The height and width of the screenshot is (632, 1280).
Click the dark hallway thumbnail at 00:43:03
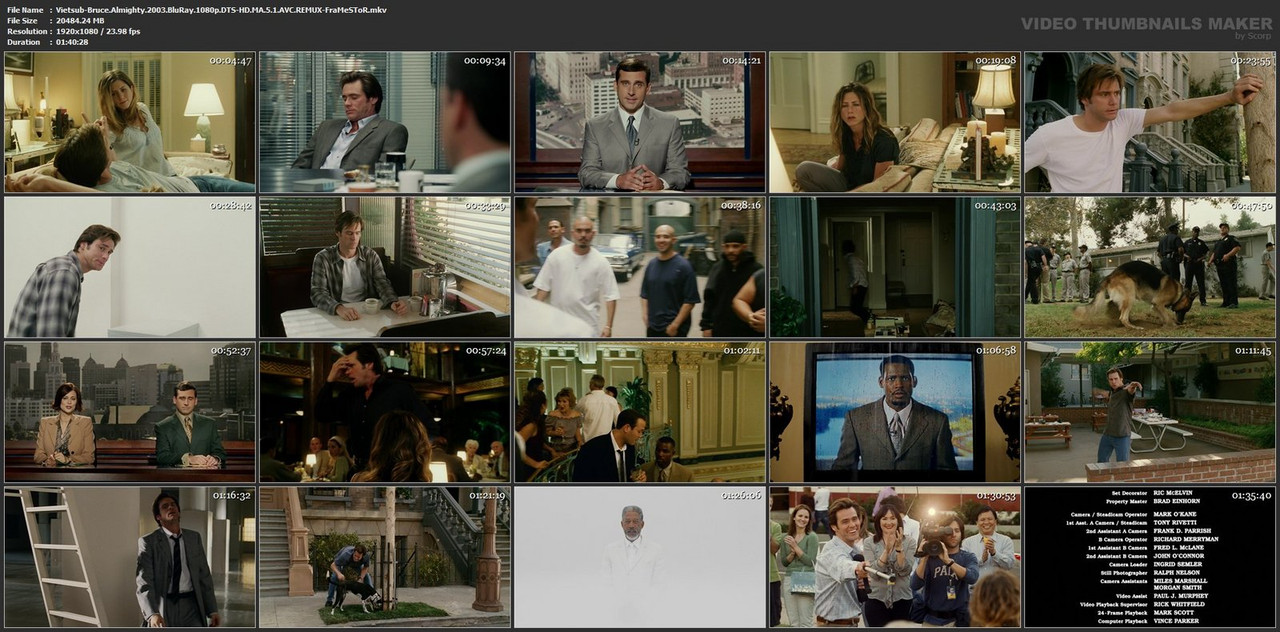pos(895,267)
